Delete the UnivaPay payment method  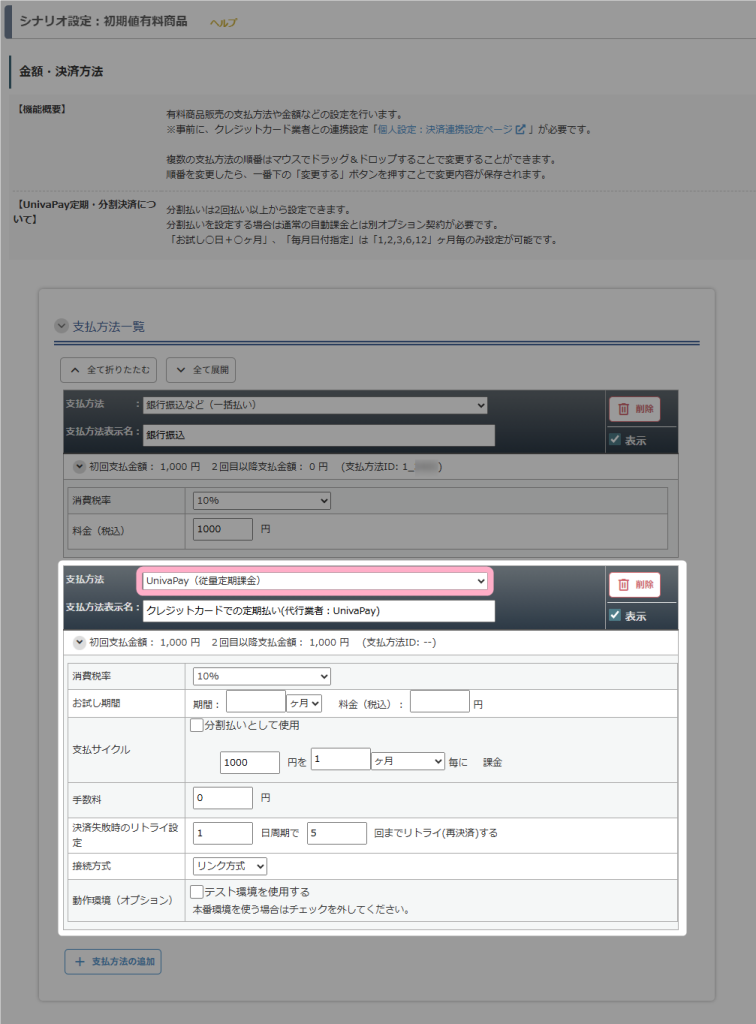[634, 585]
